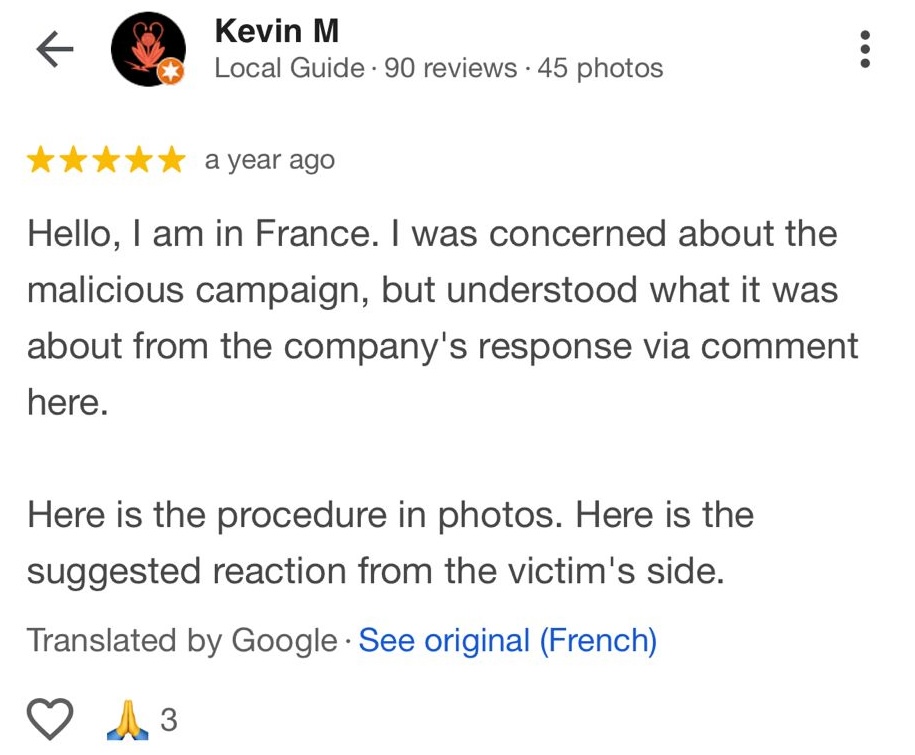Click the Local Guide label
915x755 pixels.
coord(289,68)
